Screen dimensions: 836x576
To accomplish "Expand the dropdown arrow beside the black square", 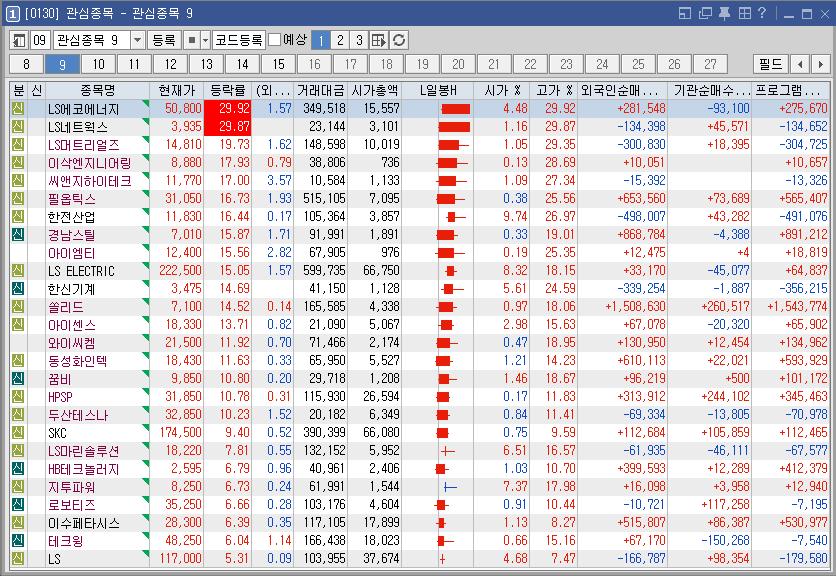I will tap(205, 40).
